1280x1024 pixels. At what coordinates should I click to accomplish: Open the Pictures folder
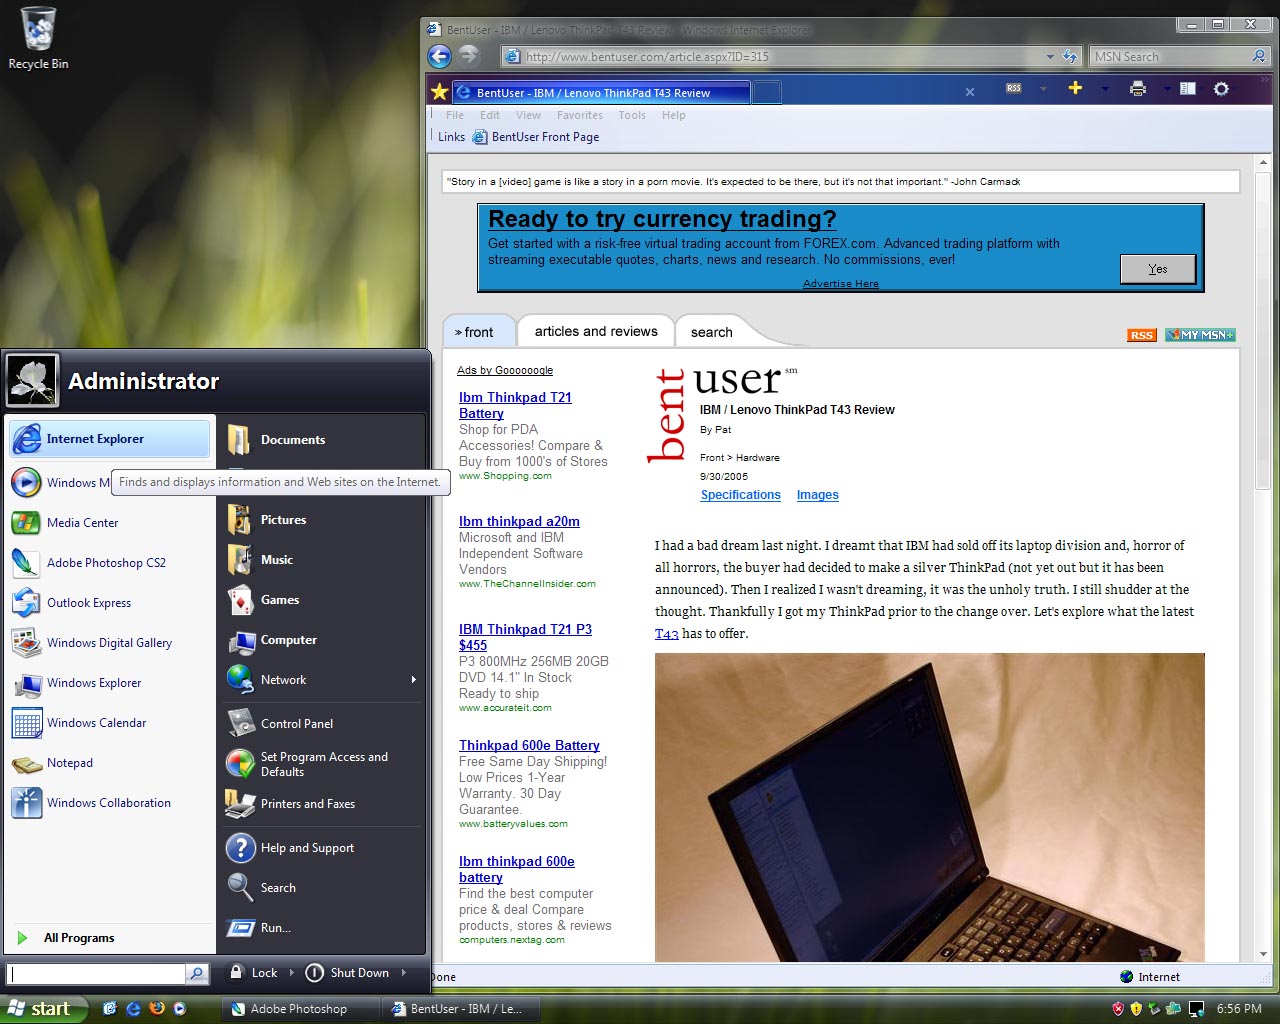(x=322, y=519)
